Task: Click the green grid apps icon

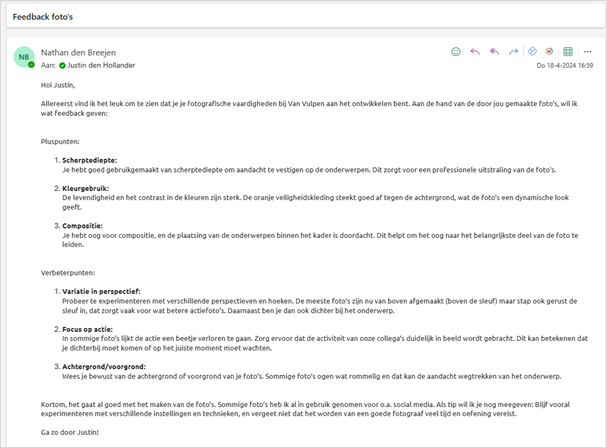Action: pyautogui.click(x=568, y=51)
